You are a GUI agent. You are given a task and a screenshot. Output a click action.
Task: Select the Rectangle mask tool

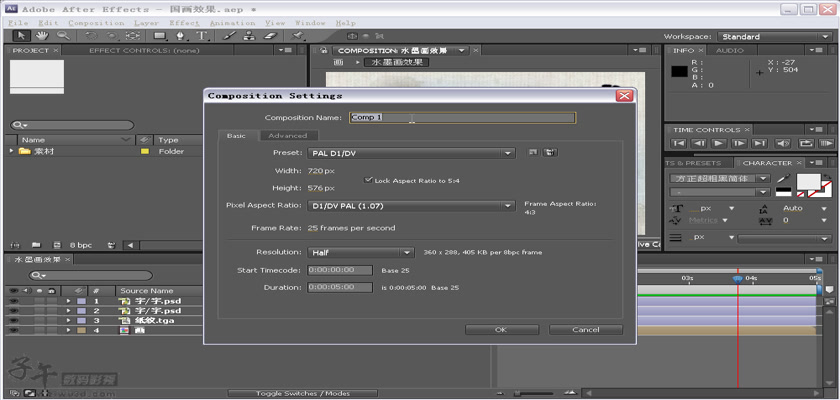click(160, 36)
